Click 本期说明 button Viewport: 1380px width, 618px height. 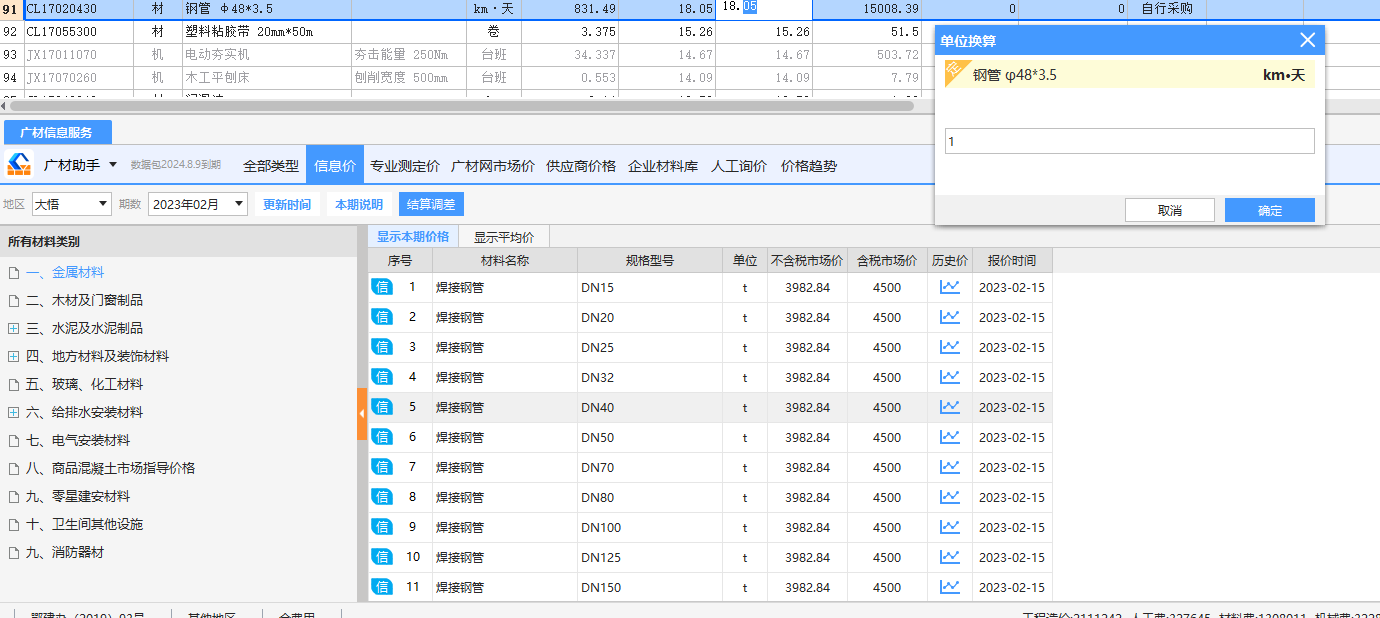[359, 204]
